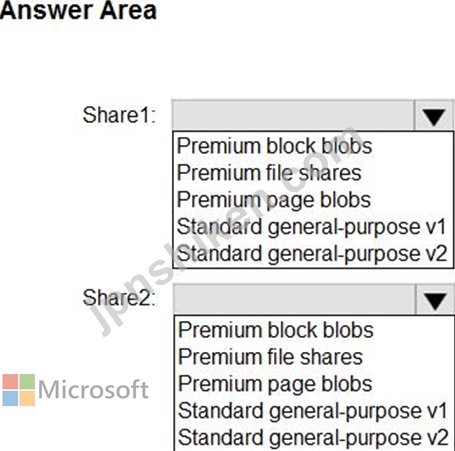Screen dimensions: 455x451
Task: Select Premium page blobs under Share2
Action: (x=275, y=384)
